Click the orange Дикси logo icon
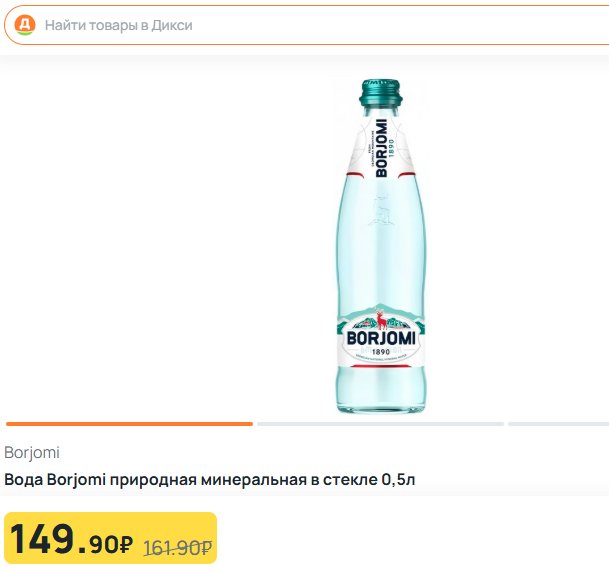Image resolution: width=609 pixels, height=571 pixels. point(25,25)
